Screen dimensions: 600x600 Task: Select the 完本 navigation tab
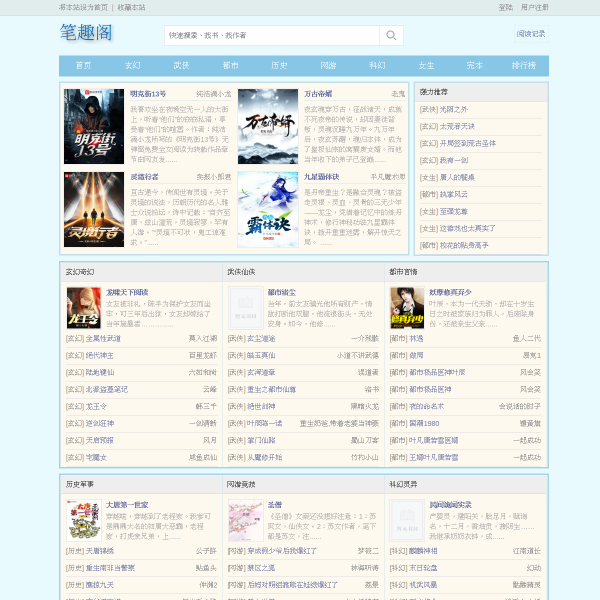(x=475, y=66)
